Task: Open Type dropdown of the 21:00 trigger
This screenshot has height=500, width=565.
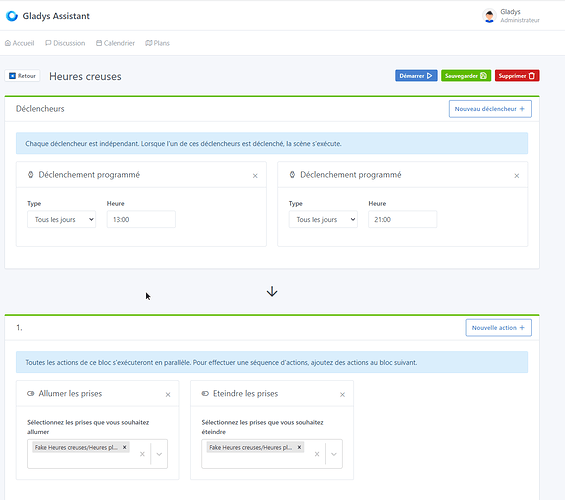Action: (323, 219)
